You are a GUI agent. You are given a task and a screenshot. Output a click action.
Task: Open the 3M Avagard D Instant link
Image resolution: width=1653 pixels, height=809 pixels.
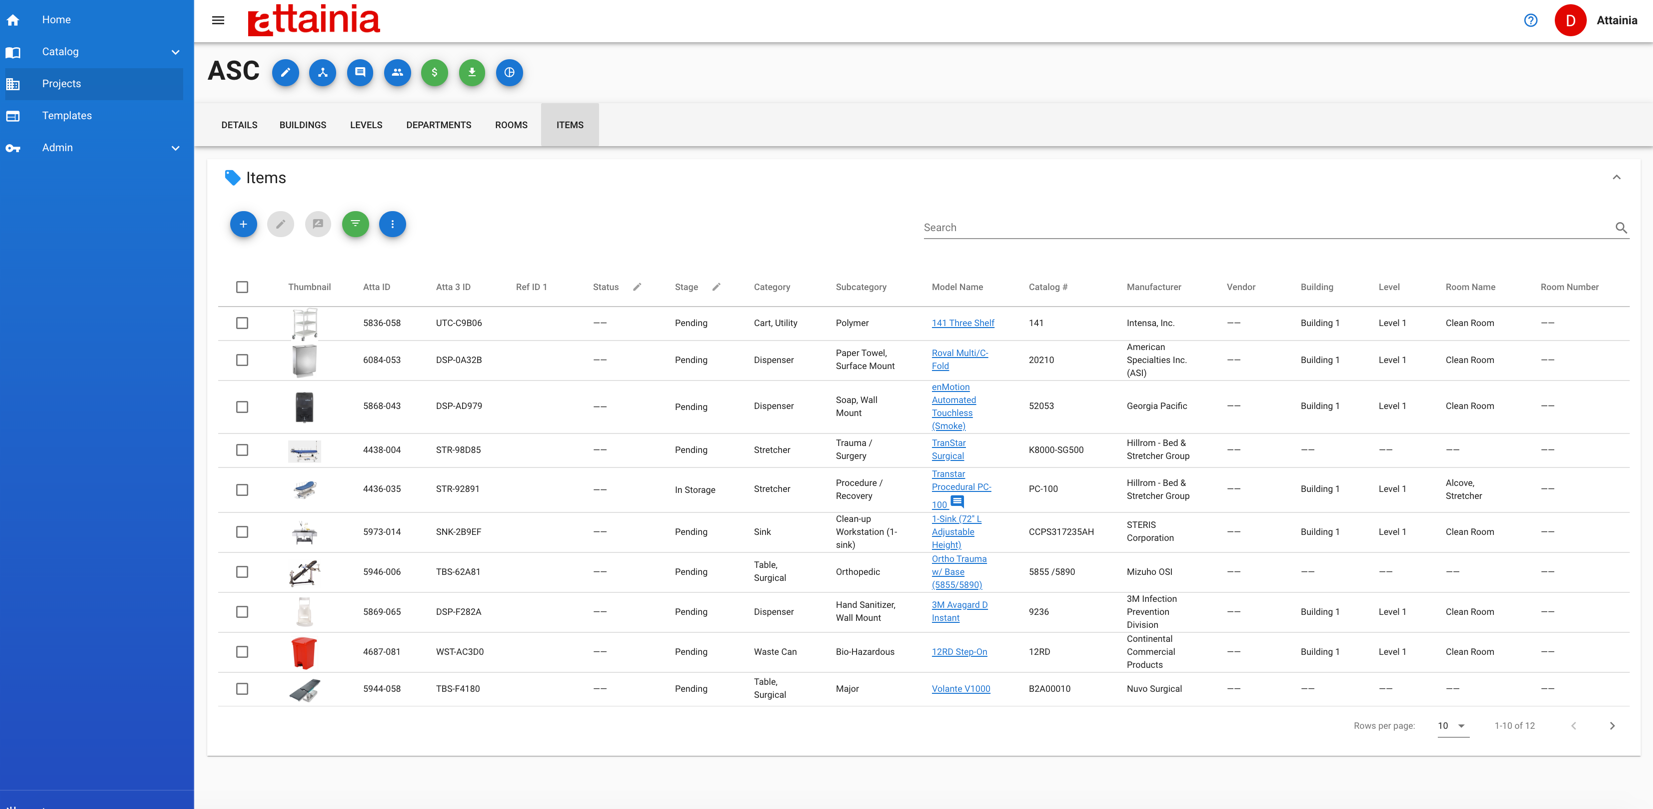click(x=960, y=612)
